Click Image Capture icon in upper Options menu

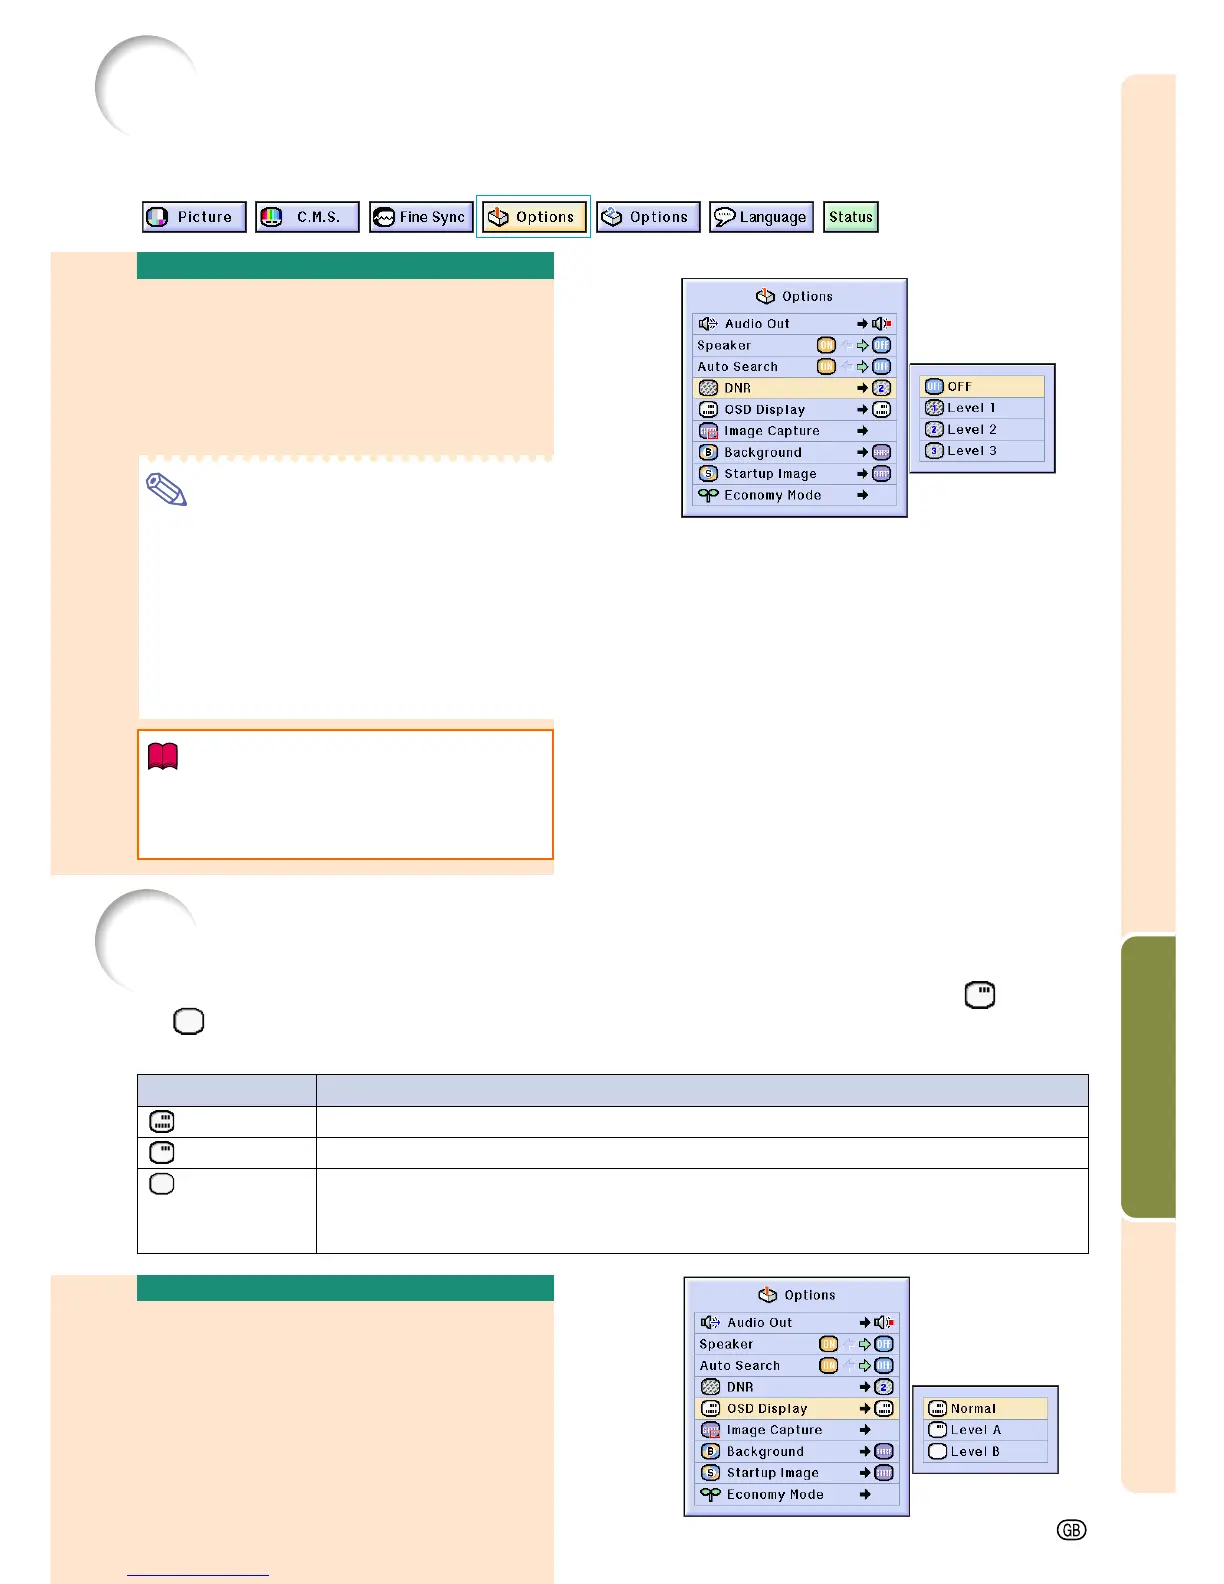708,431
